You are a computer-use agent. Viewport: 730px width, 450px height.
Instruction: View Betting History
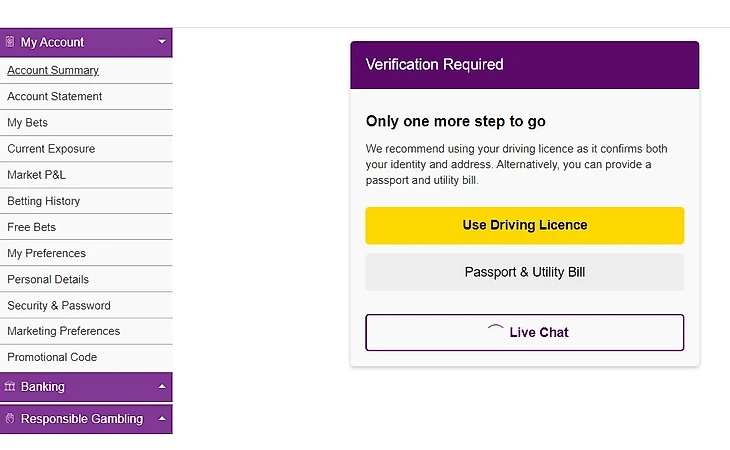tap(86, 201)
